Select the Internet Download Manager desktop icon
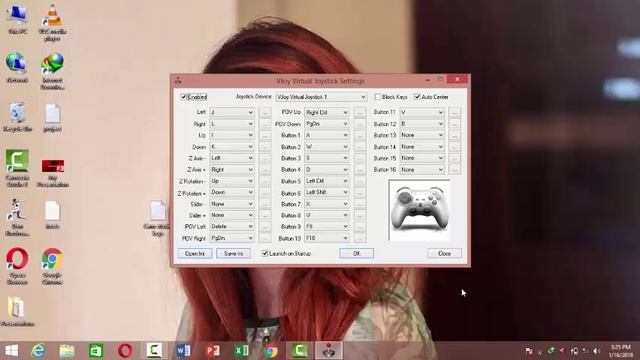640x360 pixels. pos(53,71)
